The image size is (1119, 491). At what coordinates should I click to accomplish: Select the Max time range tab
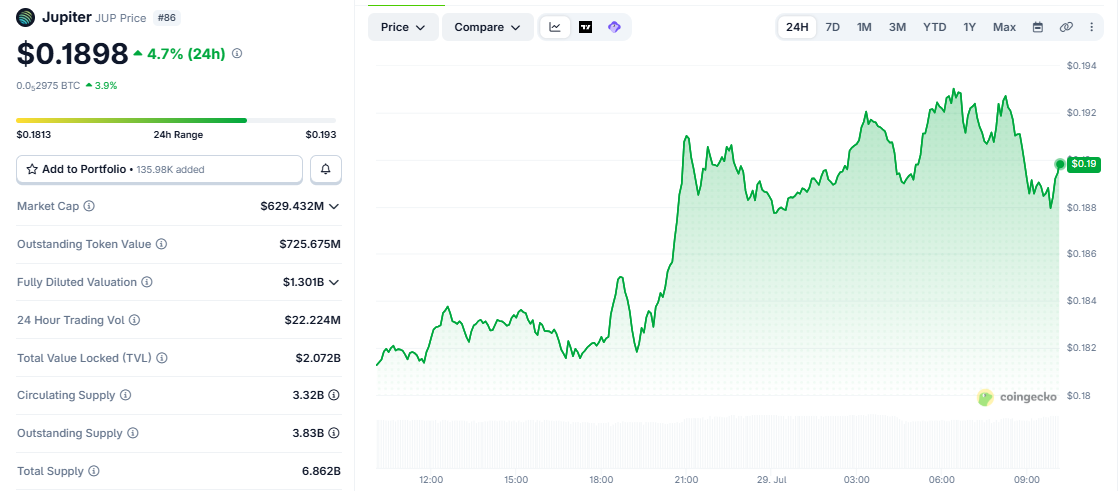(1004, 27)
